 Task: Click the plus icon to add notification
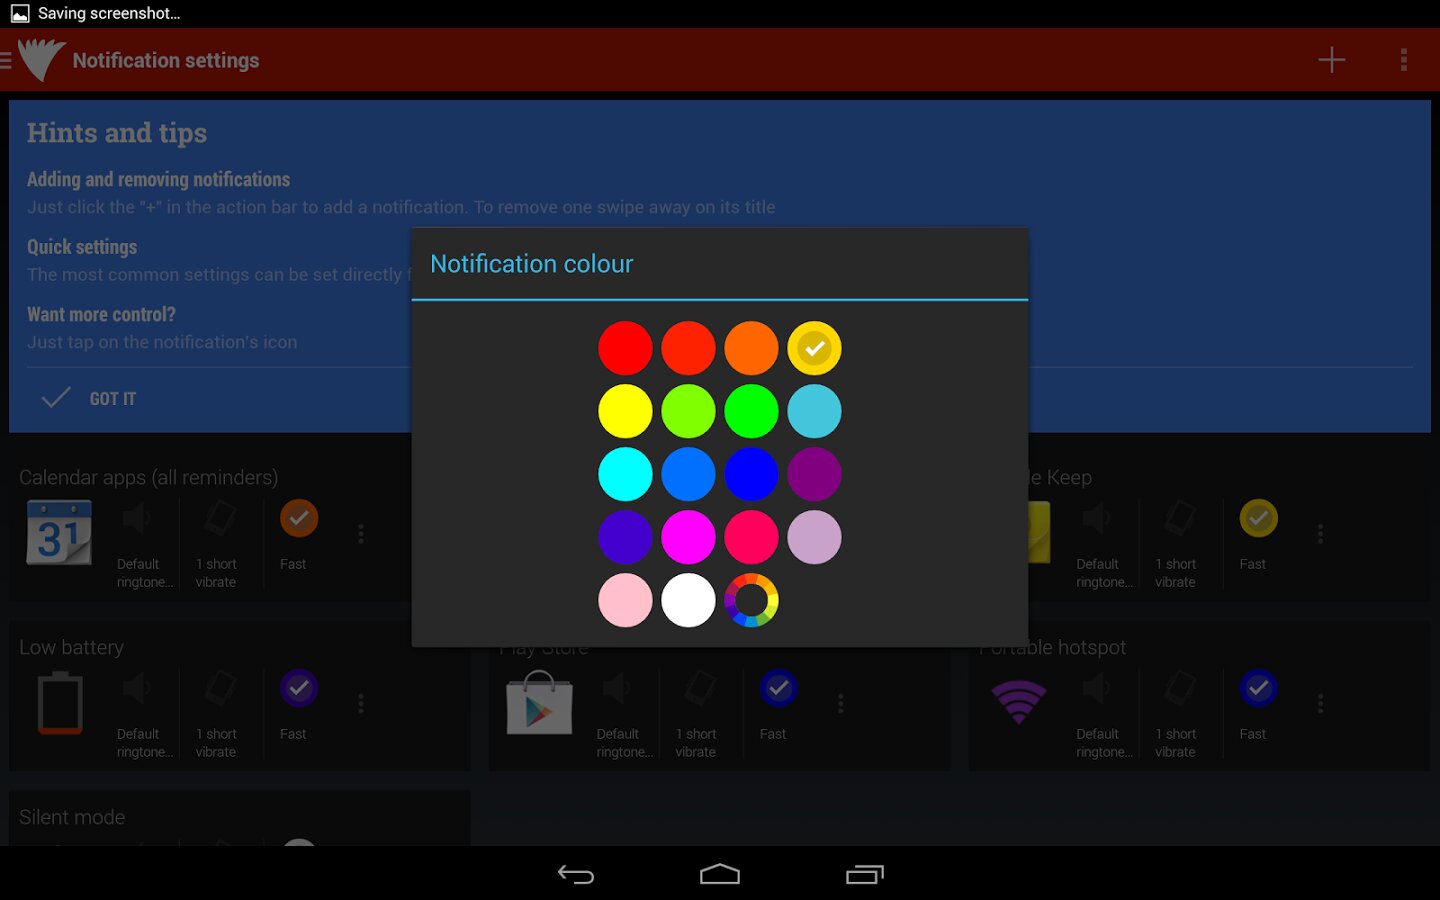point(1331,60)
